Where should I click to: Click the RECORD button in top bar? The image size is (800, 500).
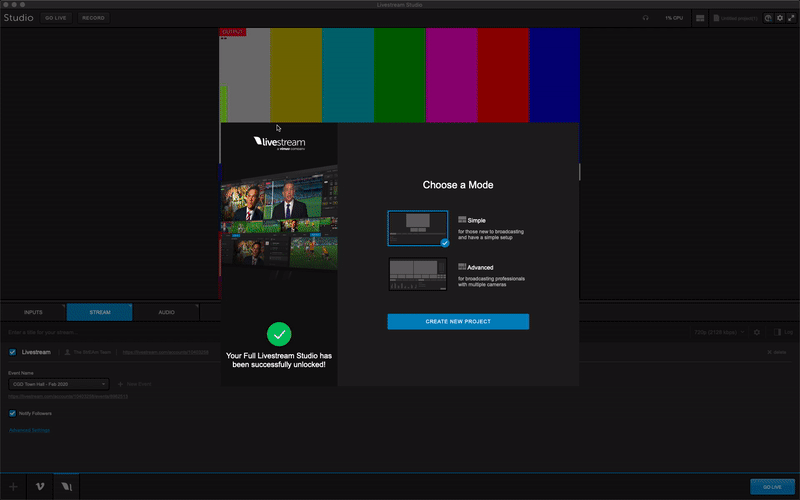click(93, 18)
